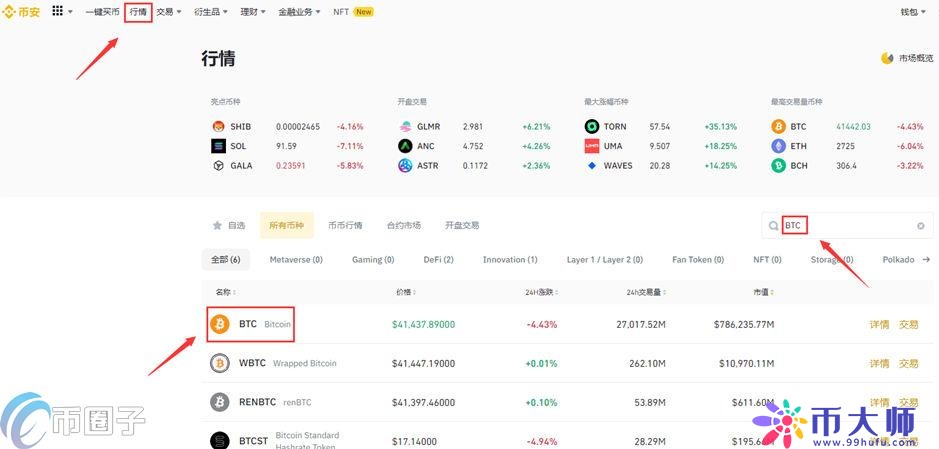The image size is (939, 449).
Task: Switch to the 合约市场 tab
Action: (403, 226)
